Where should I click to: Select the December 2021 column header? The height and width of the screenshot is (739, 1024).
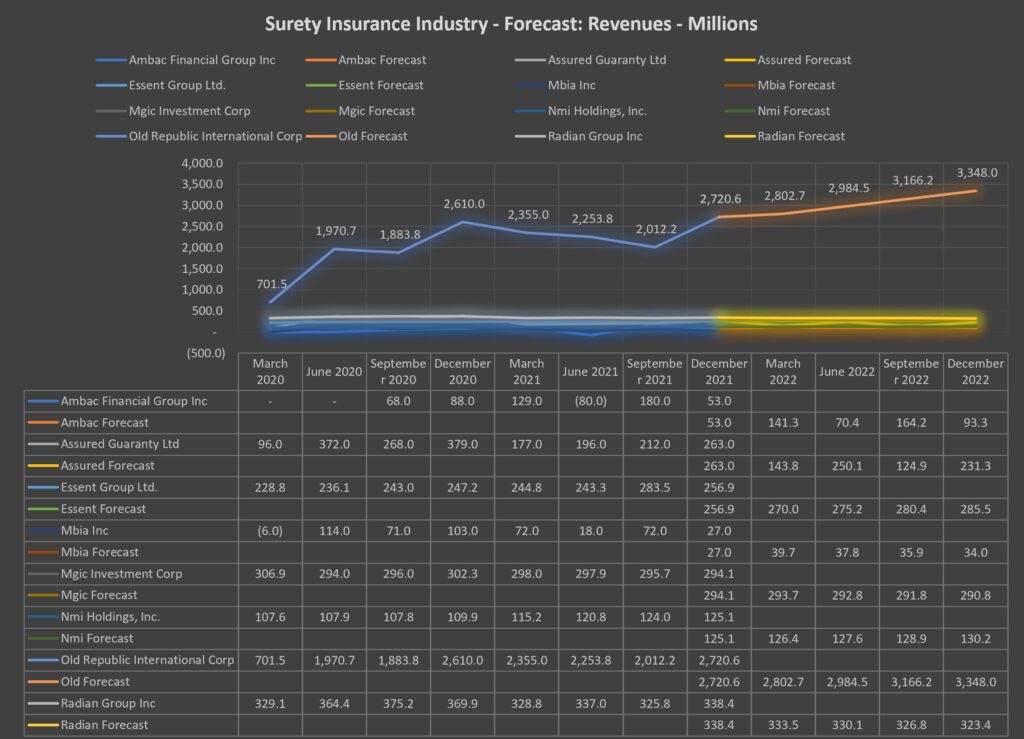pyautogui.click(x=719, y=370)
